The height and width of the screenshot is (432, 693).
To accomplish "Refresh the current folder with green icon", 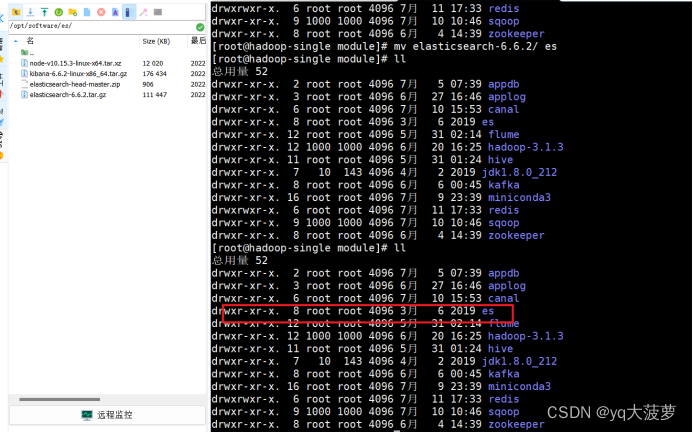I will 58,12.
